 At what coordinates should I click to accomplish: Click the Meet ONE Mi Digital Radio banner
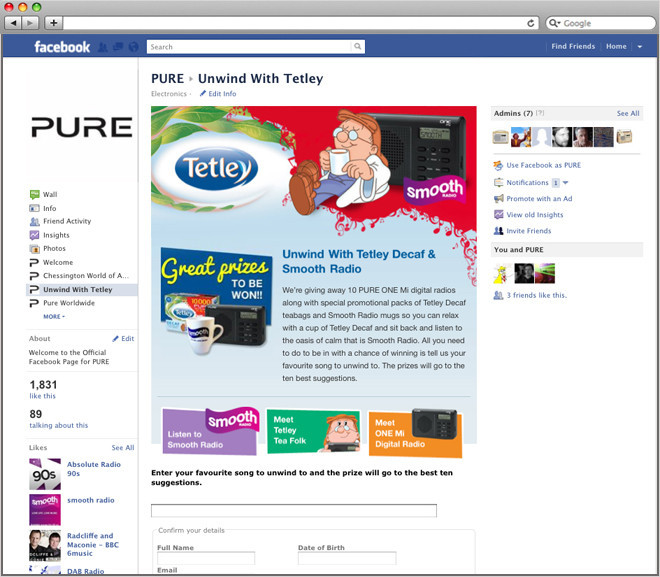pos(415,433)
